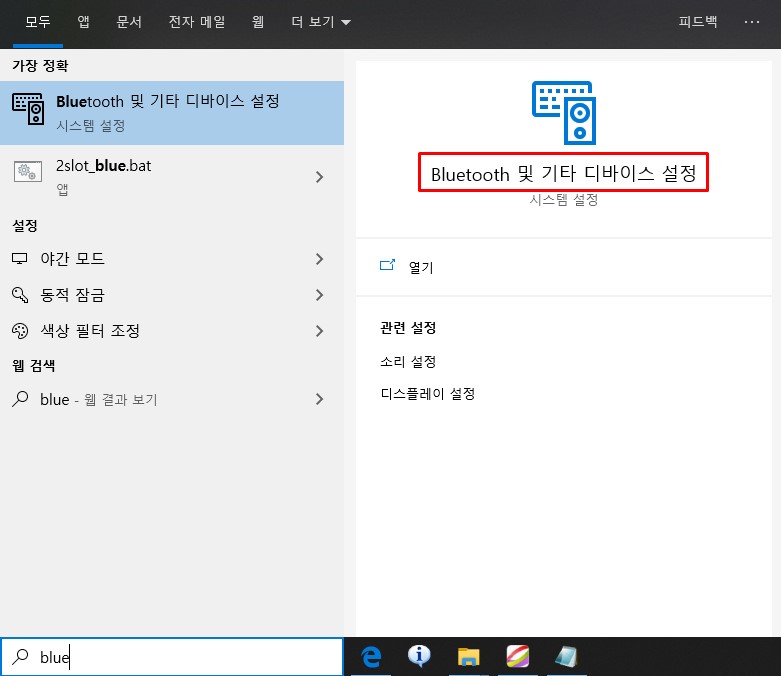Image resolution: width=781 pixels, height=676 pixels.
Task: Click the 웹 검색 section header
Action: click(x=33, y=366)
